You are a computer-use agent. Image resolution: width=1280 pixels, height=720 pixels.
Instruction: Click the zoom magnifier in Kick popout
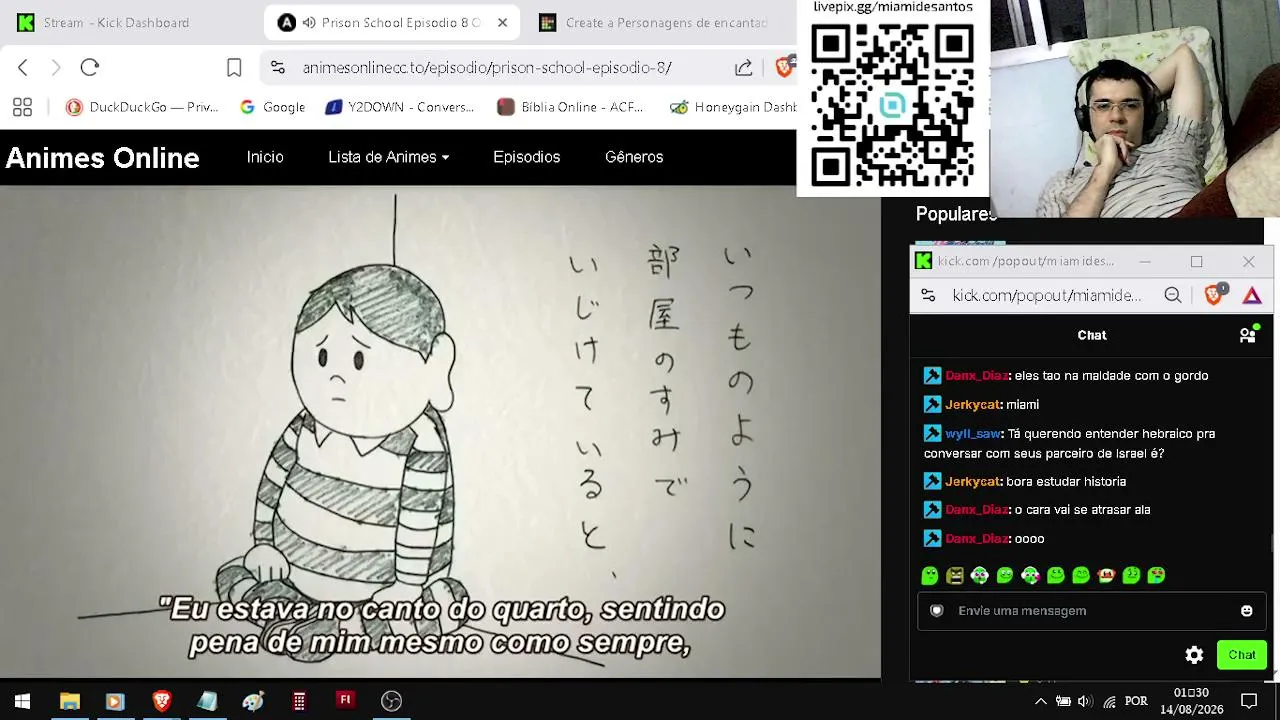pyautogui.click(x=1173, y=295)
